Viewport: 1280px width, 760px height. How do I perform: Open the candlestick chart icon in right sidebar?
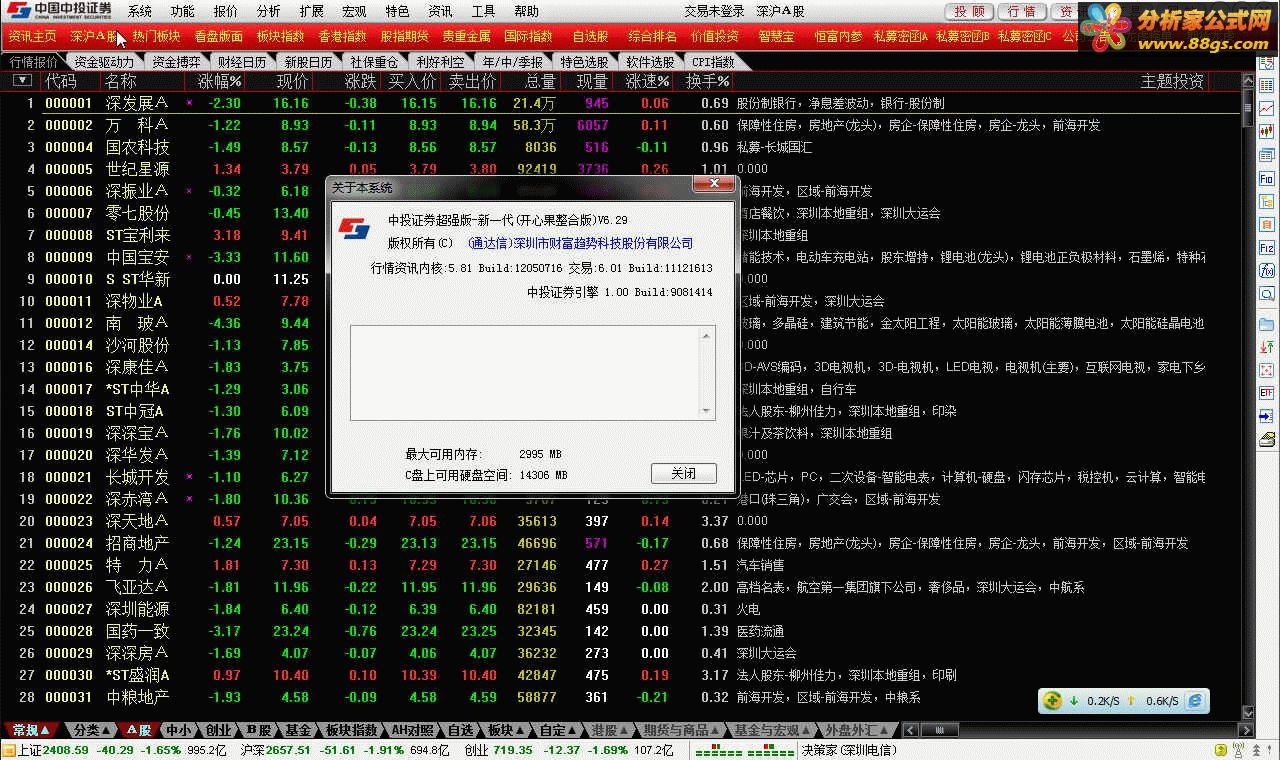pos(1266,130)
